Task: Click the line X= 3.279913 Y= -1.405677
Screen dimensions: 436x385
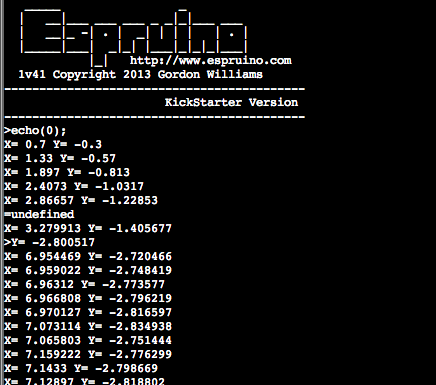Action: click(88, 229)
